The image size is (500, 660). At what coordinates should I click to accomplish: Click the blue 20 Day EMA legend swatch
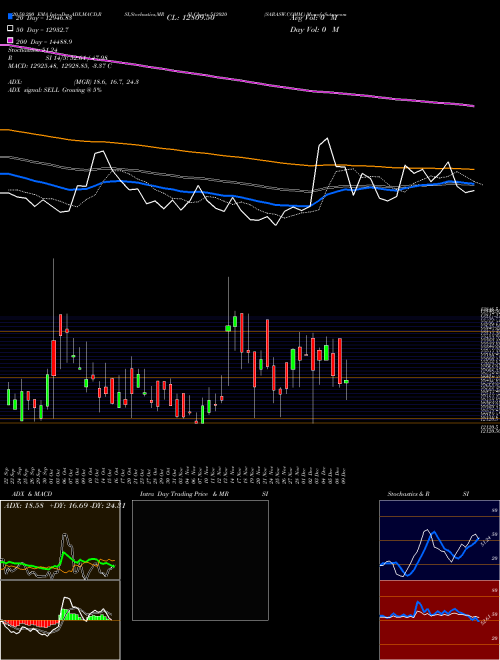pos(11,17)
